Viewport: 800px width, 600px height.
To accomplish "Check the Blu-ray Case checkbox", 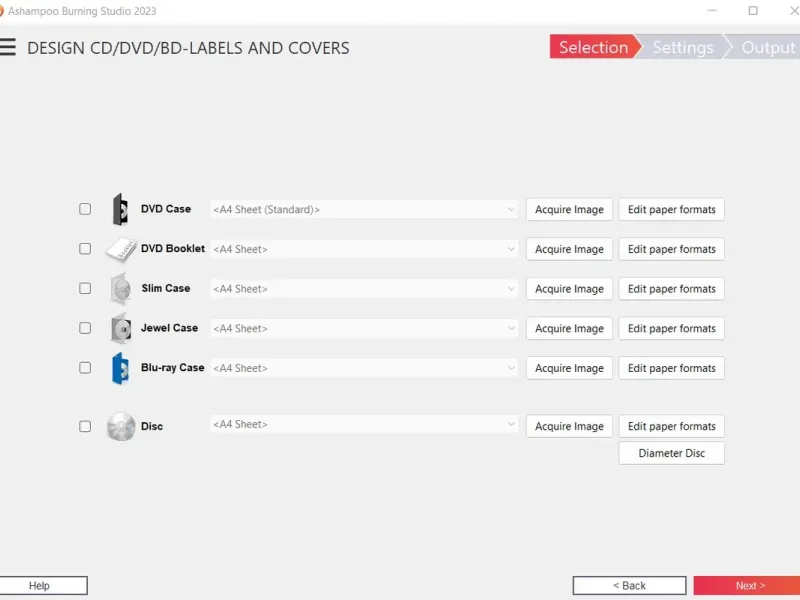I will tap(85, 368).
